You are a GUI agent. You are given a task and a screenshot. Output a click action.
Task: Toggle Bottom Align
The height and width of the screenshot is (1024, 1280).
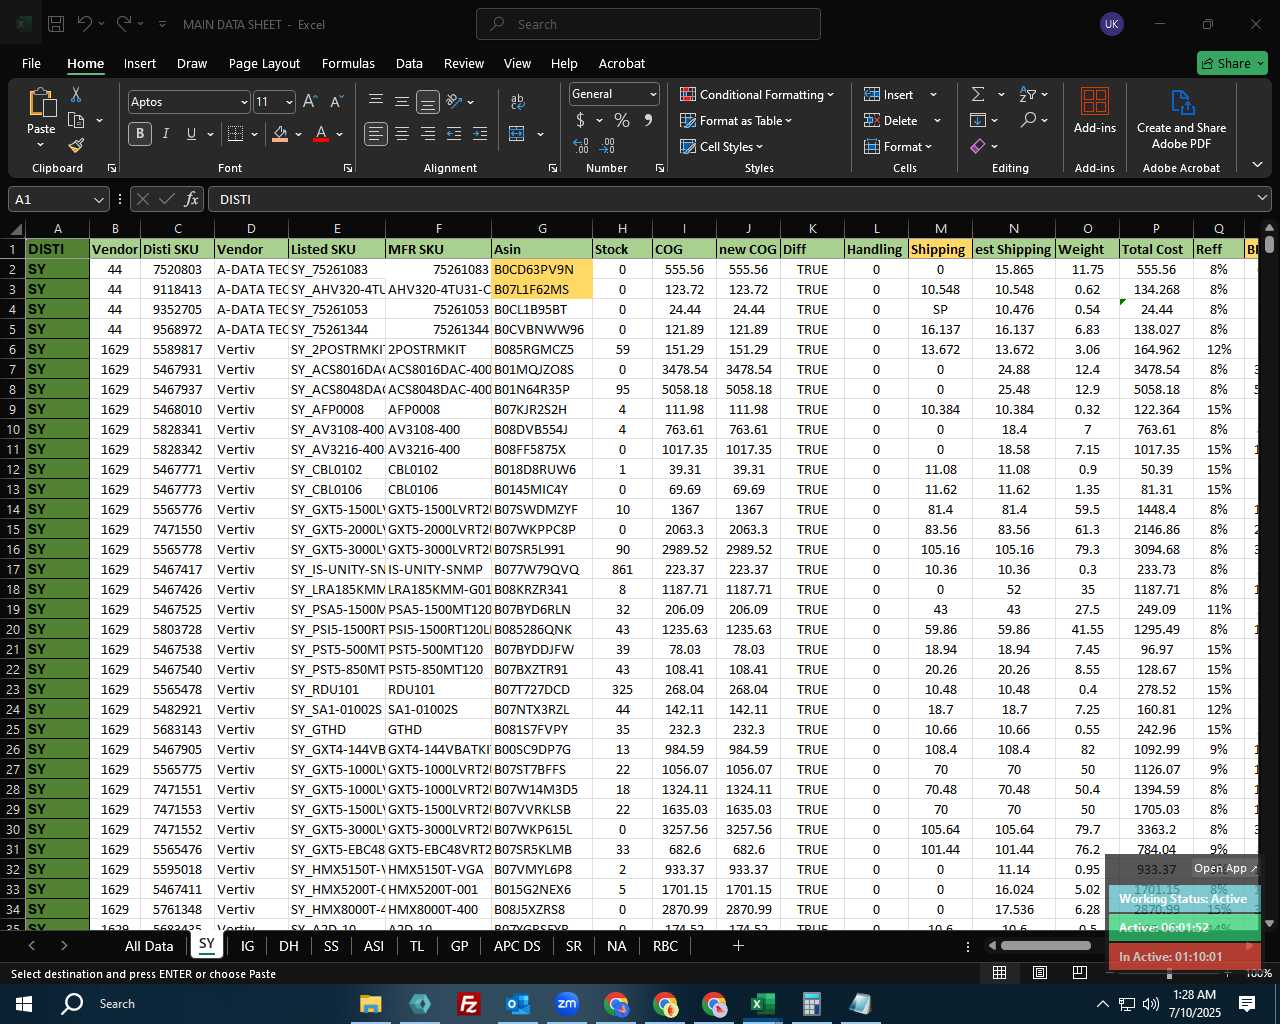coord(428,102)
